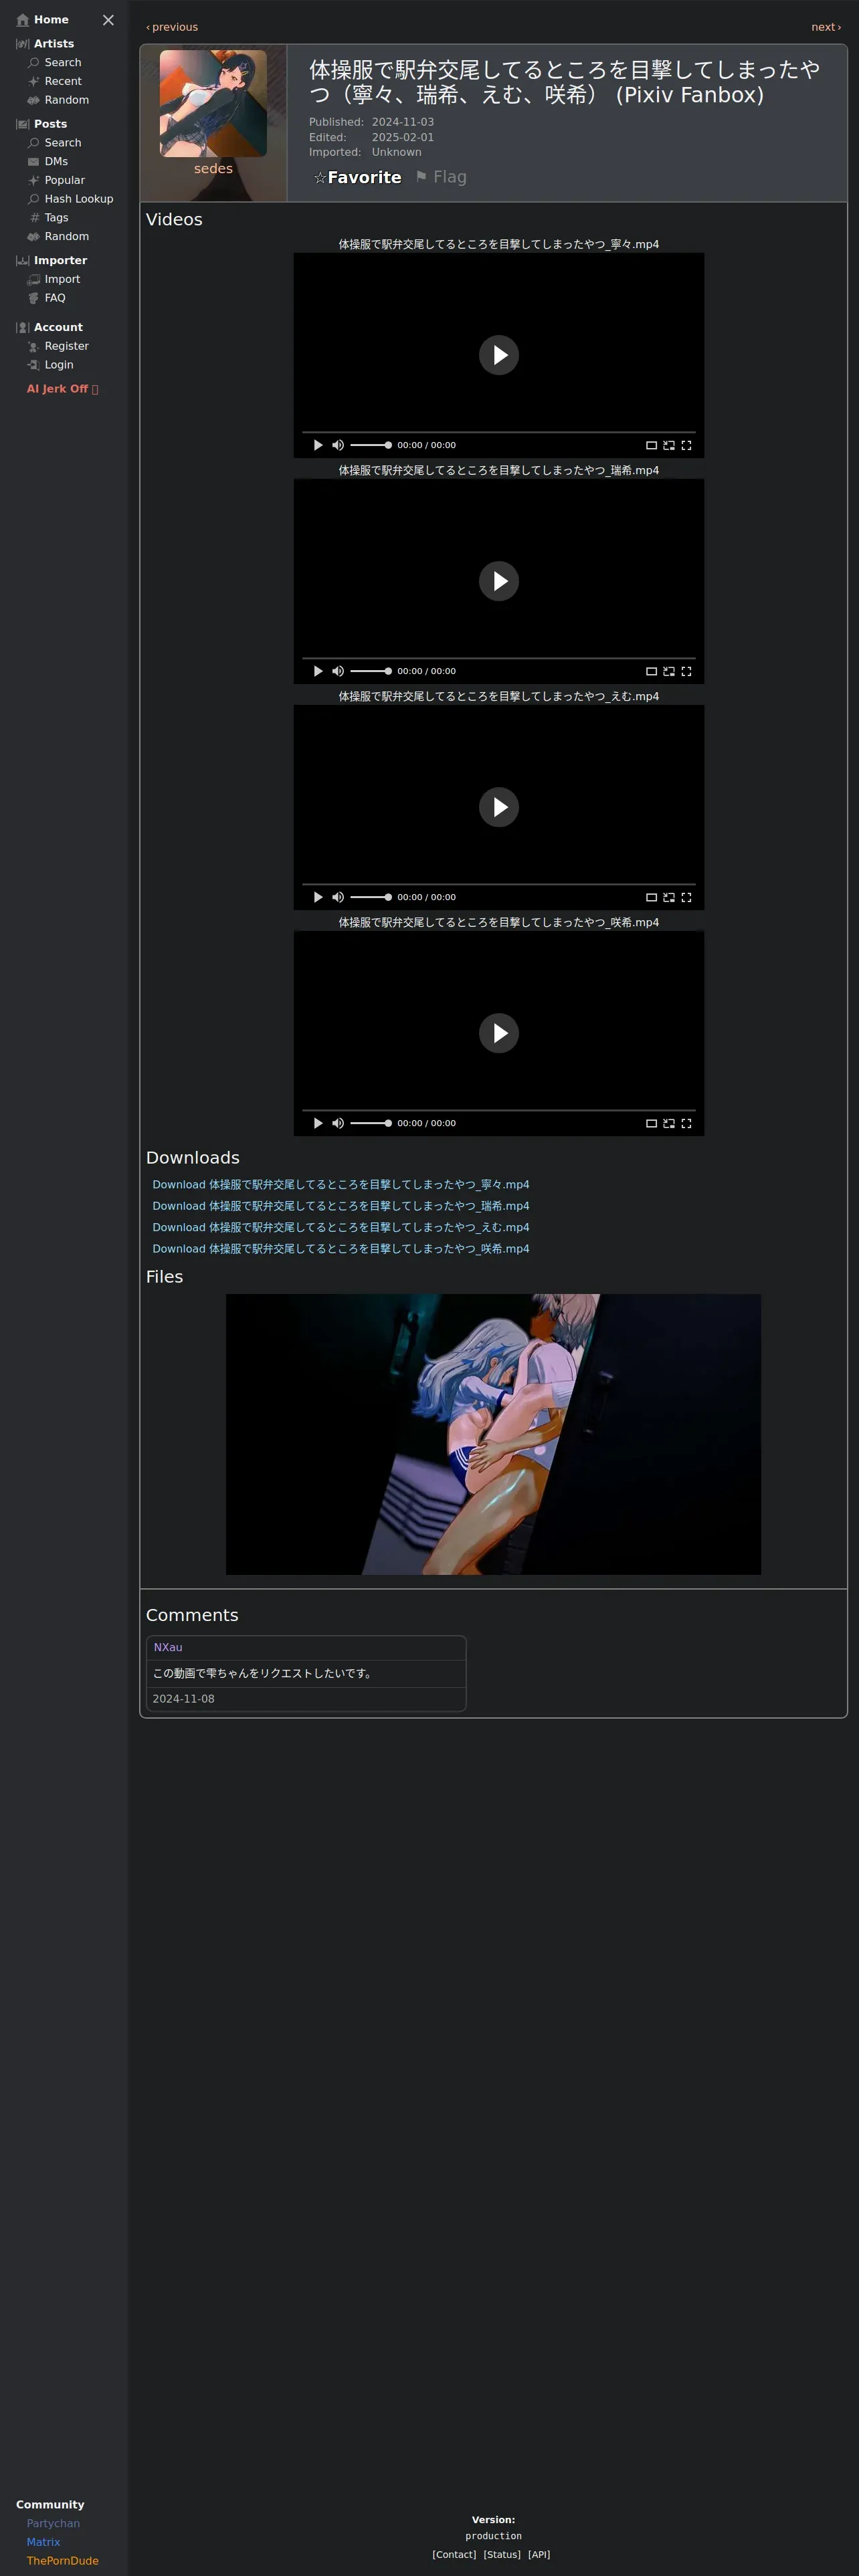Open the sedes artist name link
The height and width of the screenshot is (2576, 859).
click(213, 169)
